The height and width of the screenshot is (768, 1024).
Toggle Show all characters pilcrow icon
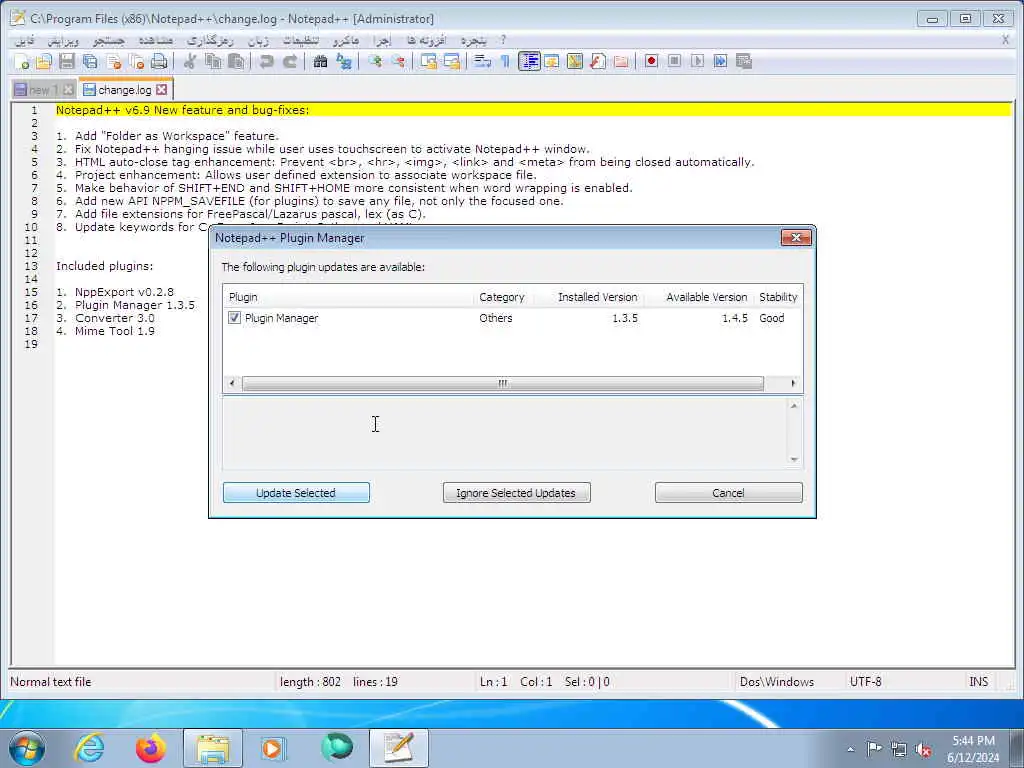pos(505,61)
